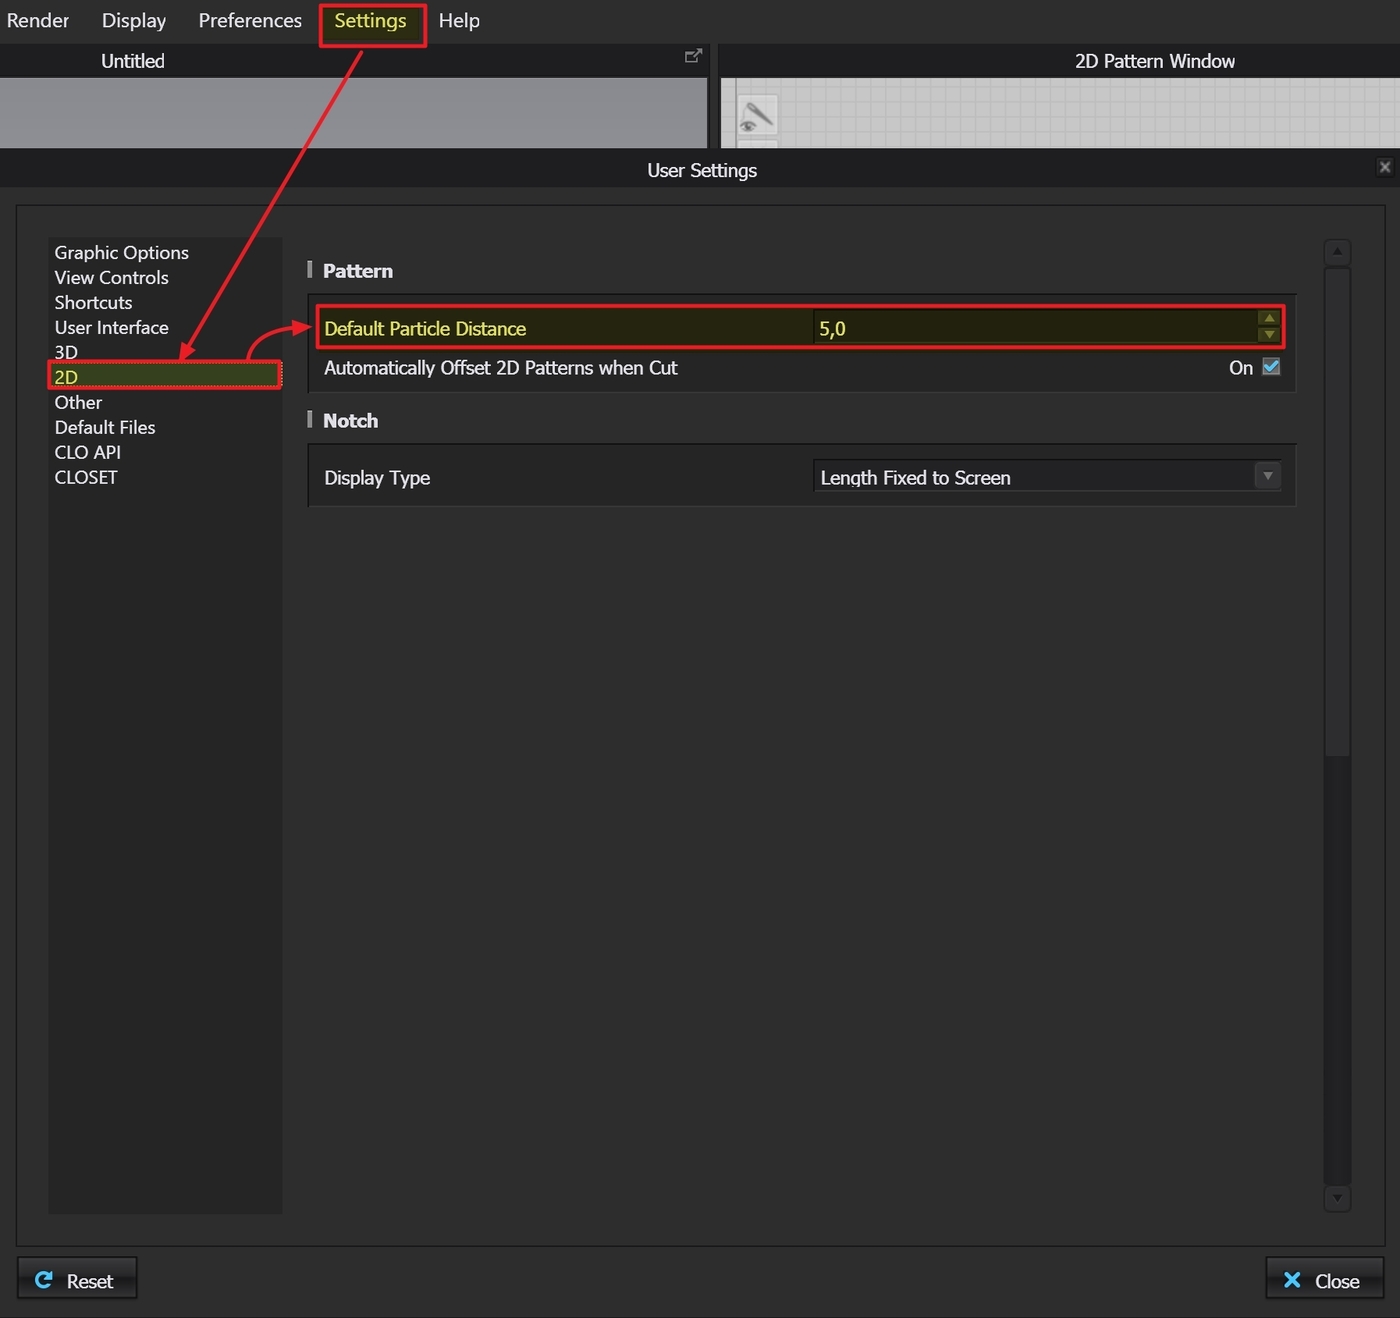The height and width of the screenshot is (1318, 1400).
Task: Click the settings panel vertical scrollbar thumb
Action: [x=1337, y=511]
